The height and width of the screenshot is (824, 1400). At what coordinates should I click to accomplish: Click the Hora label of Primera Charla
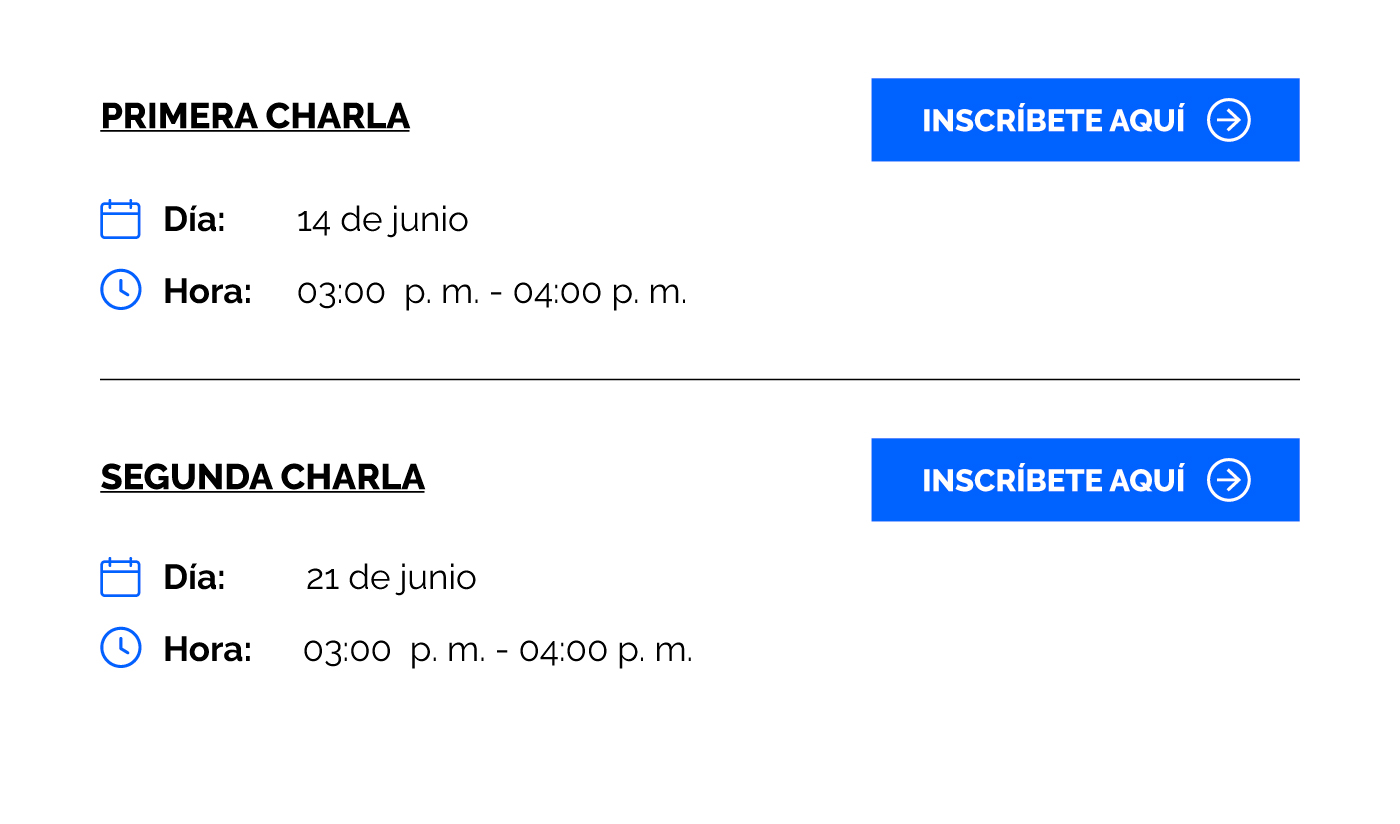(x=207, y=291)
